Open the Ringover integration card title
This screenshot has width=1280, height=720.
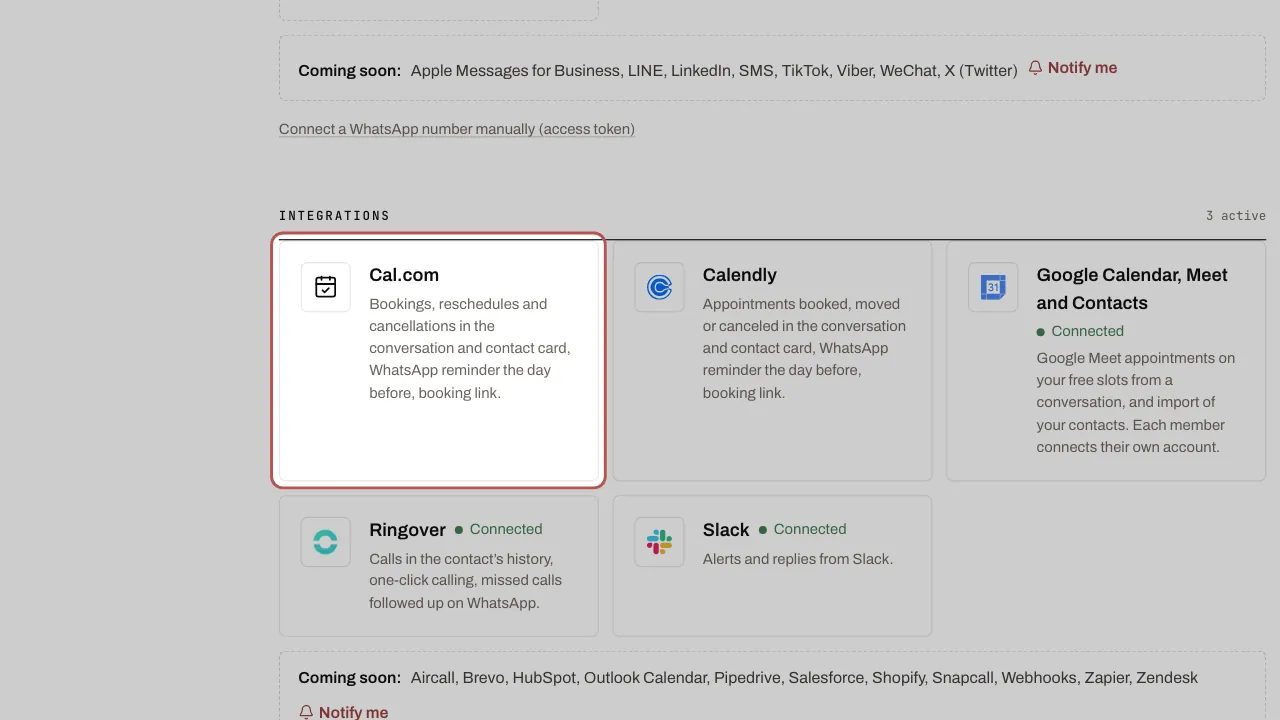pos(407,530)
